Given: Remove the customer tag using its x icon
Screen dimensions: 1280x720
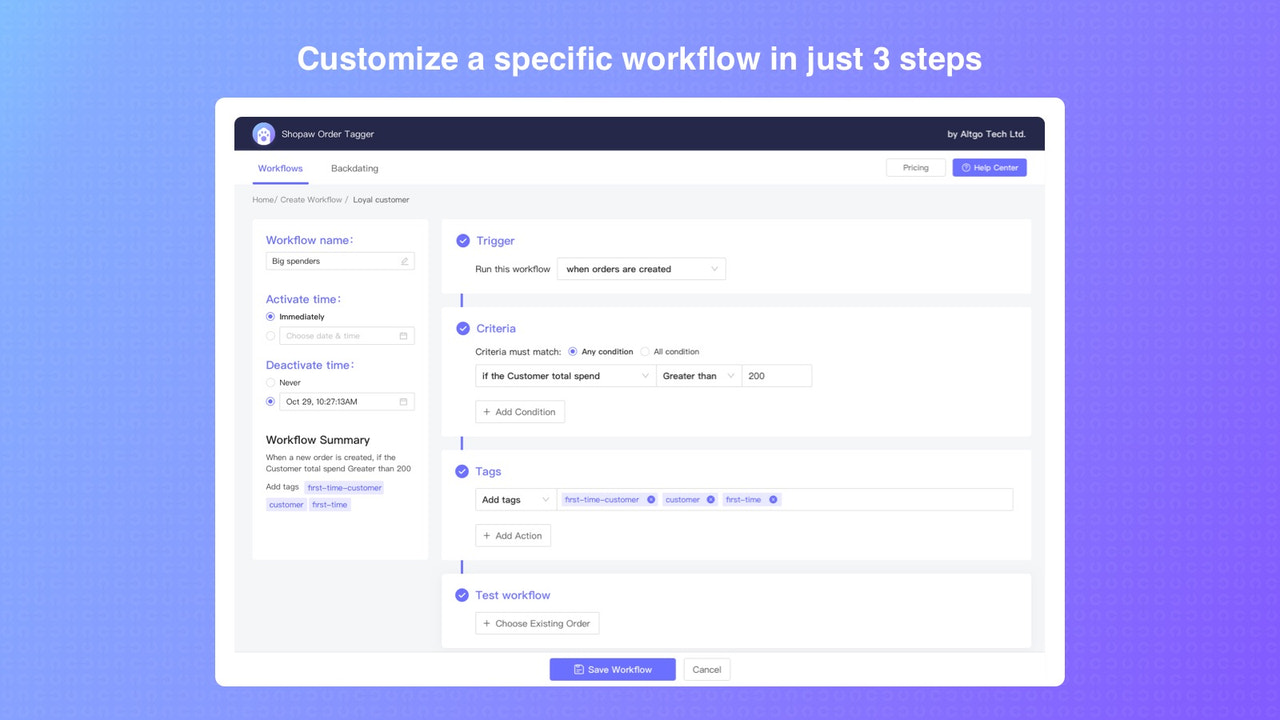Looking at the screenshot, I should tap(711, 499).
